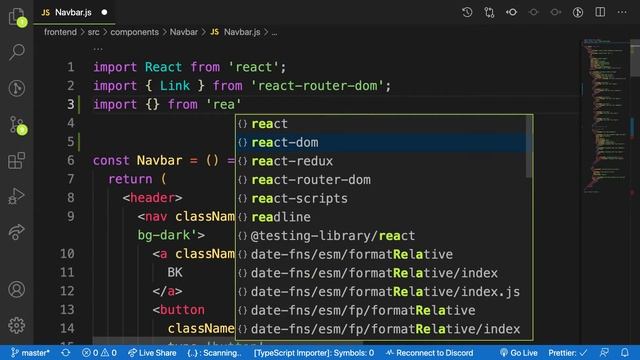Viewport: 640px width, 360px height.
Task: Select date-fns/esm/formatRelative suggestion
Action: pos(381,255)
